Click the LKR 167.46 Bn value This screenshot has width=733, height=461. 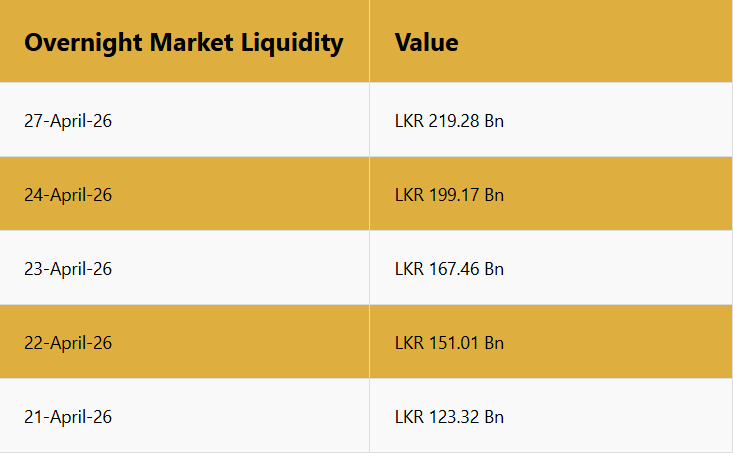pos(449,269)
